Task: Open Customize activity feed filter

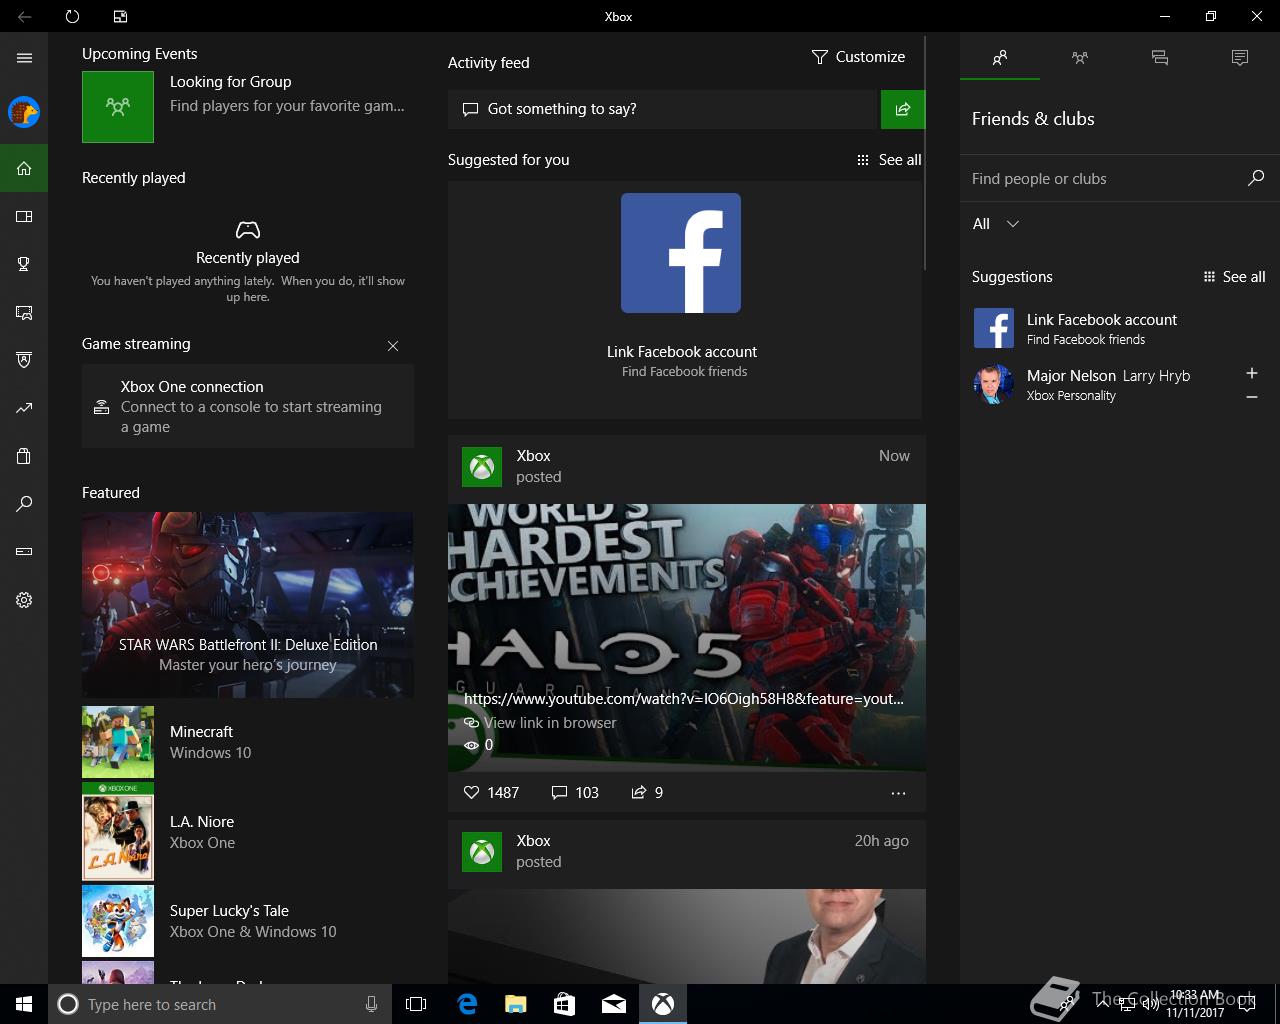Action: pyautogui.click(x=858, y=57)
